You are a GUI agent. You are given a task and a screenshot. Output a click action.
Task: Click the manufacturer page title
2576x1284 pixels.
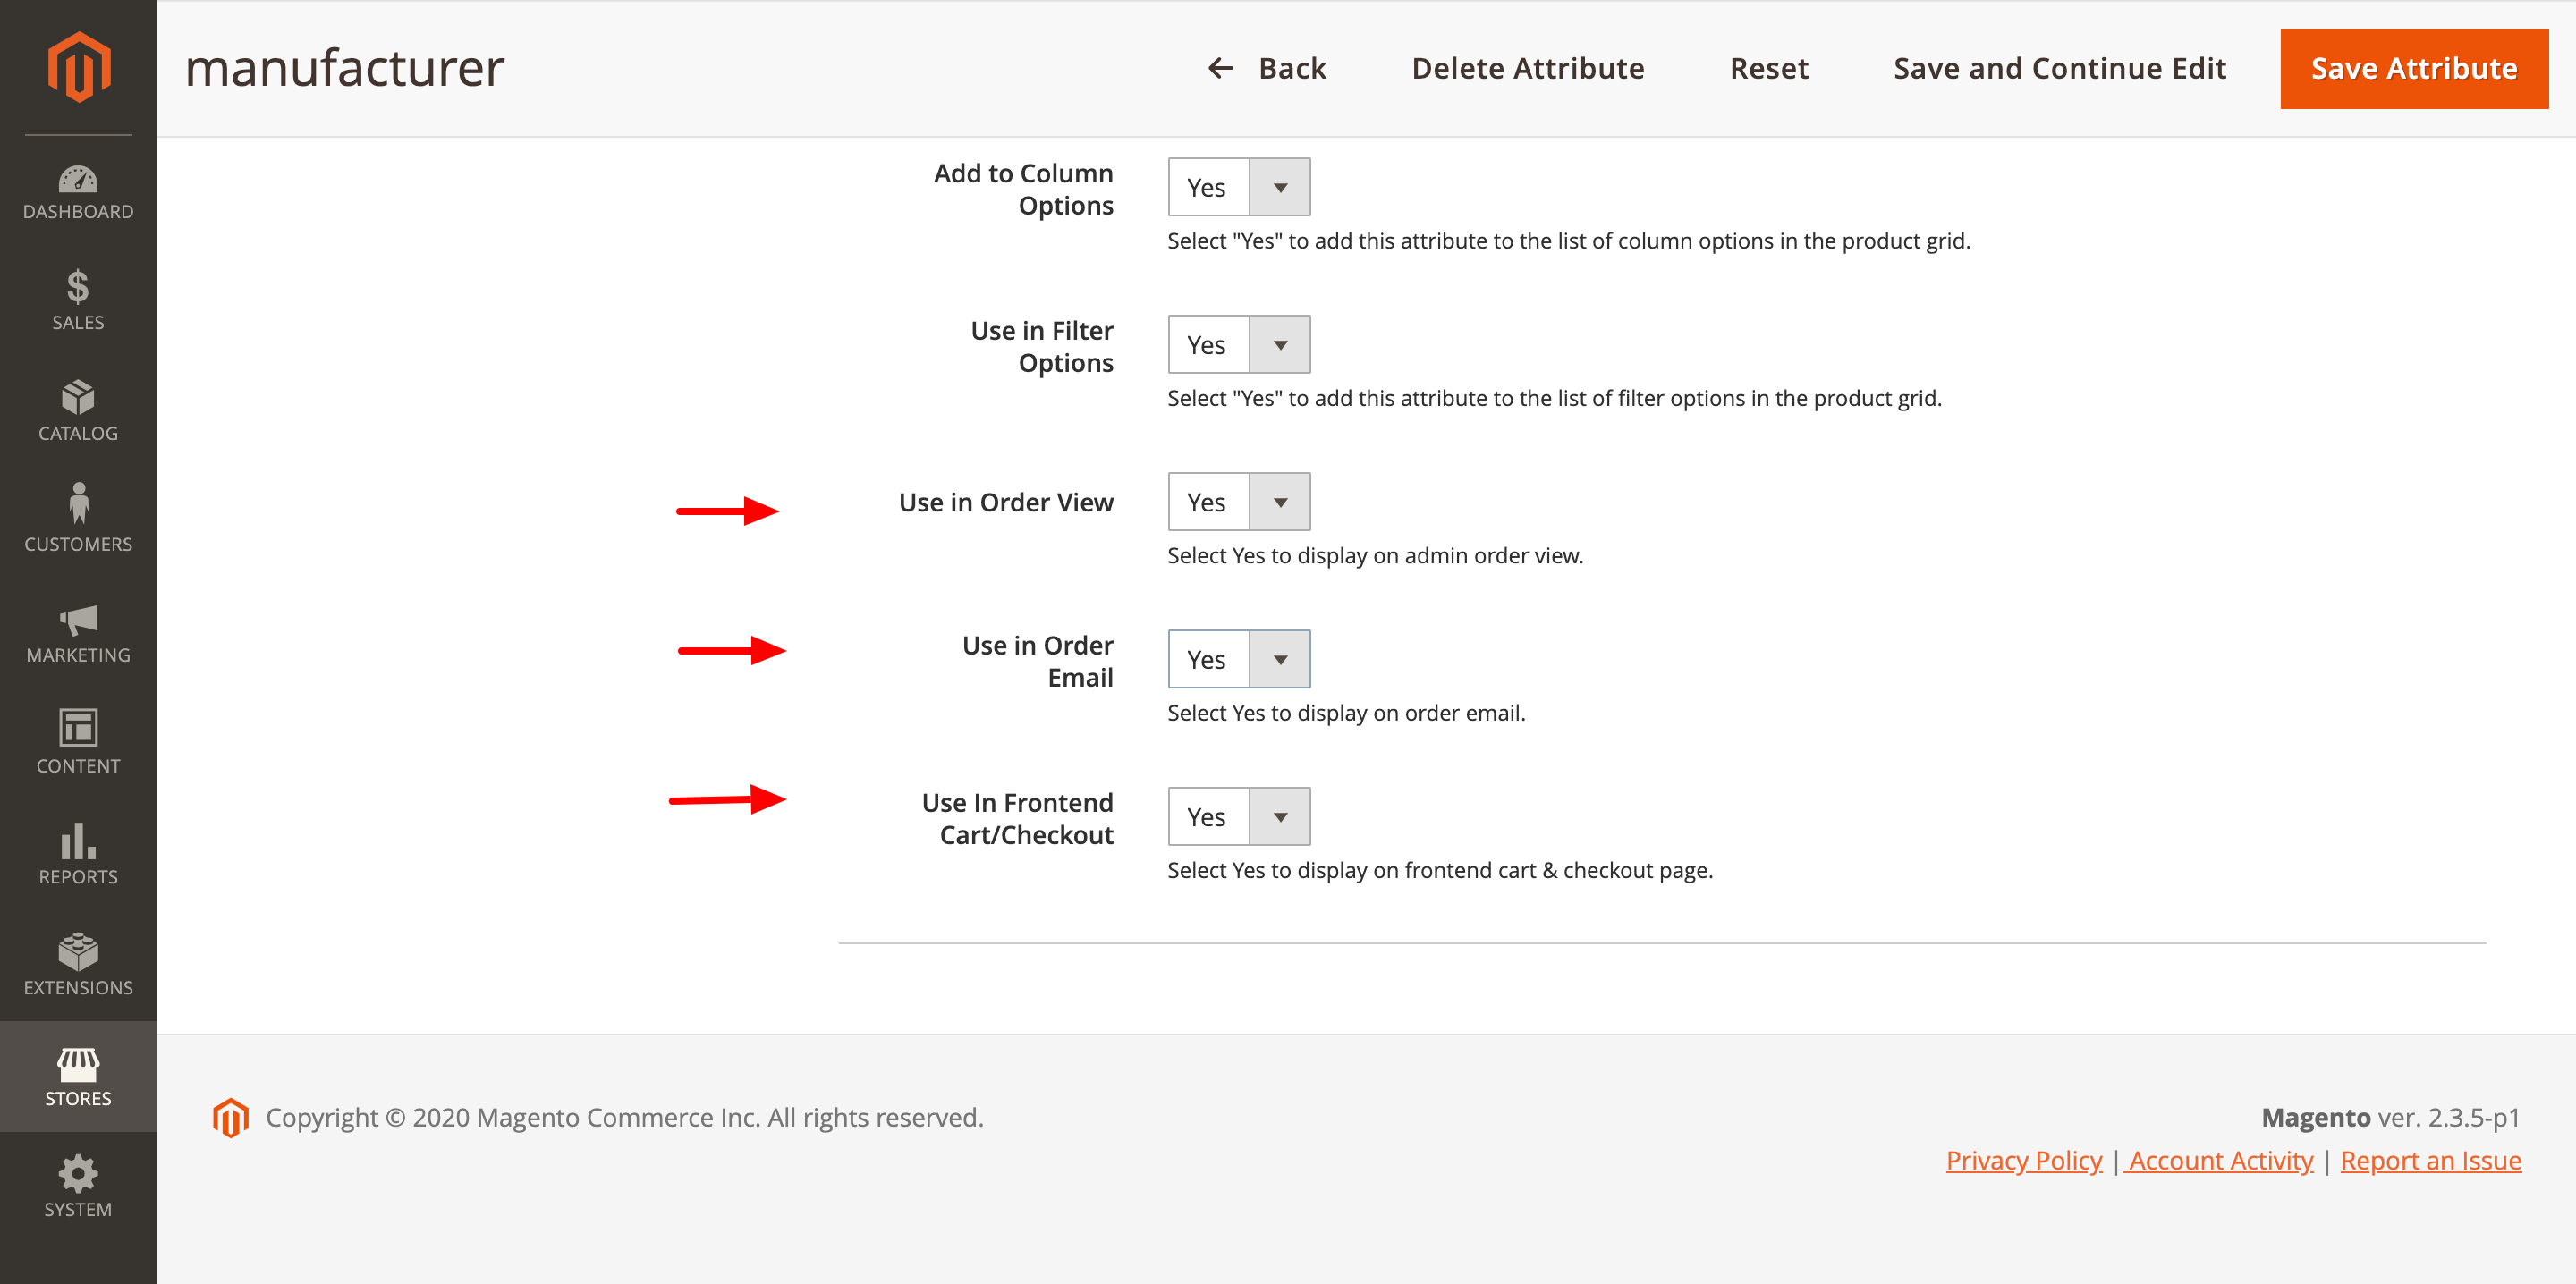click(345, 68)
